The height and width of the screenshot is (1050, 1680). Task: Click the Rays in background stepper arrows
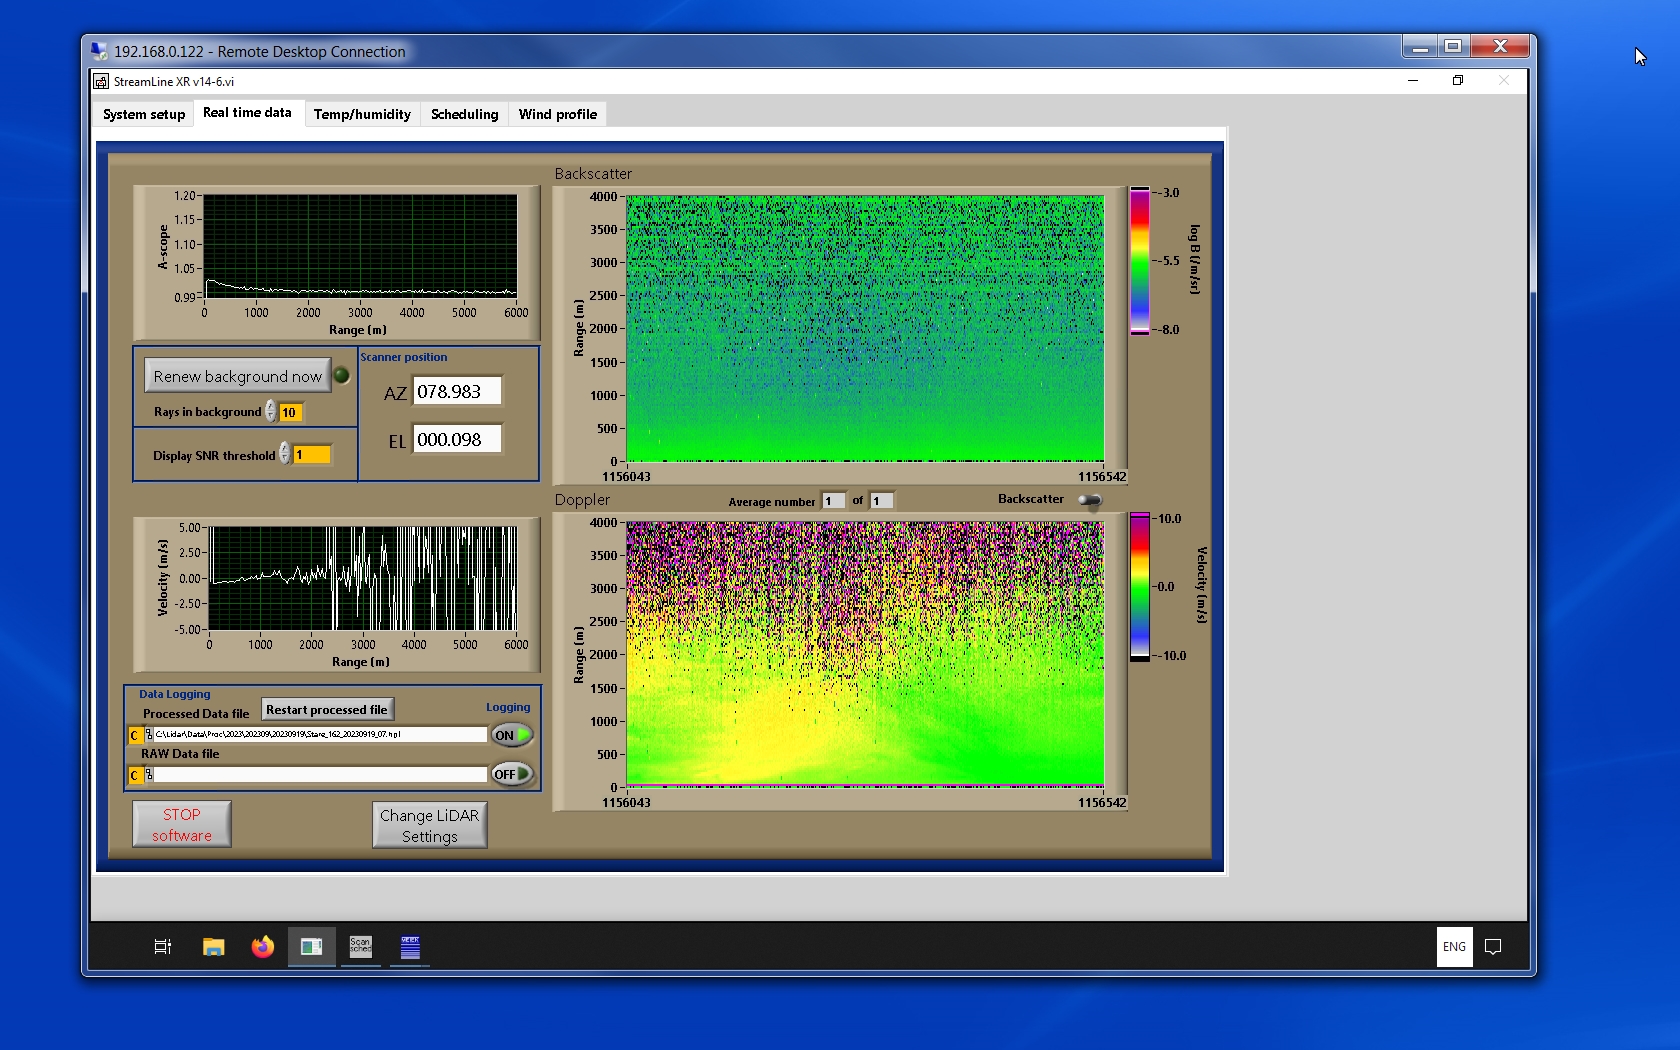(x=271, y=412)
